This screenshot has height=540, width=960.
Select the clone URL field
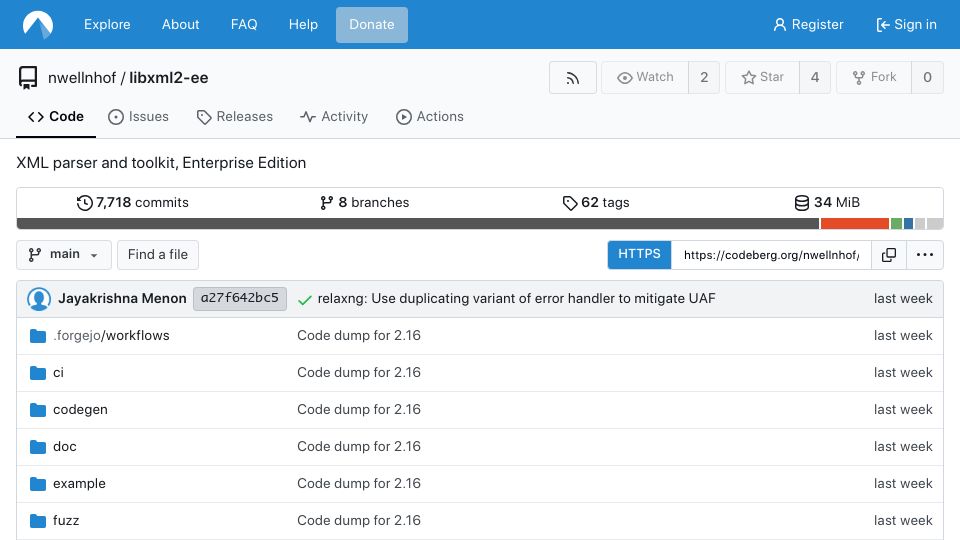click(771, 255)
